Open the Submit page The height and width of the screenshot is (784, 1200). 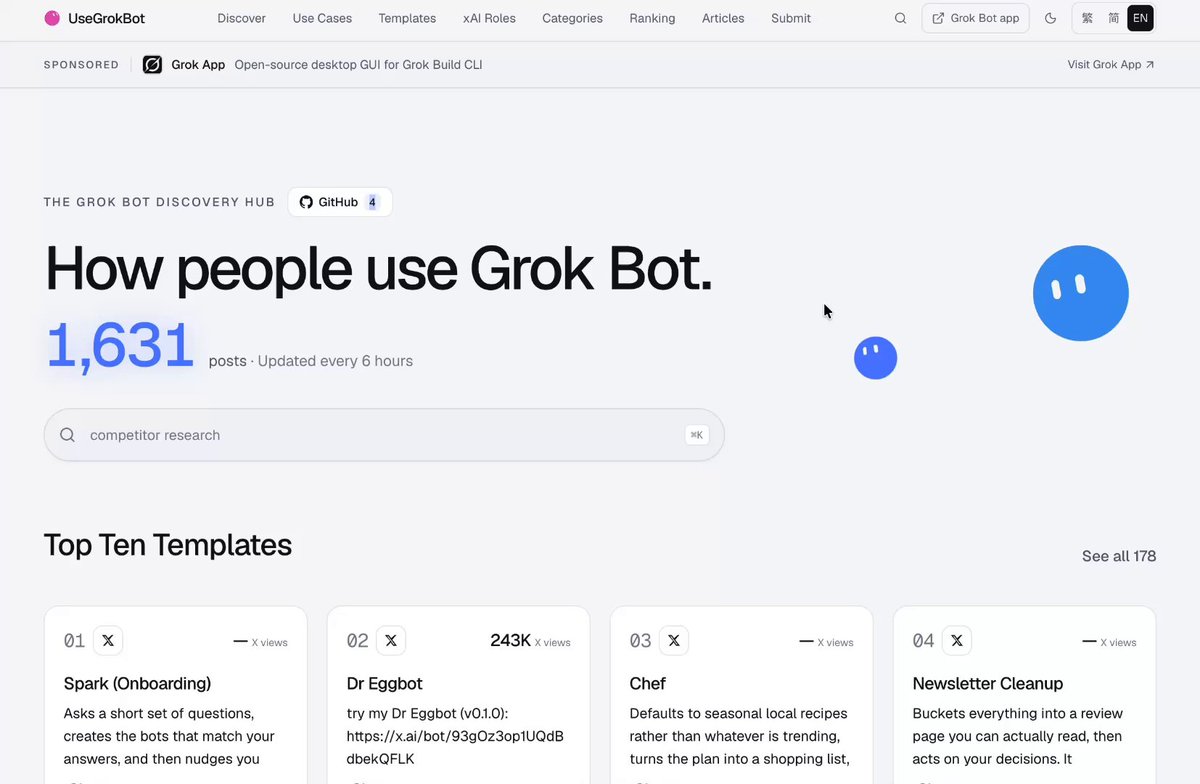coord(791,18)
